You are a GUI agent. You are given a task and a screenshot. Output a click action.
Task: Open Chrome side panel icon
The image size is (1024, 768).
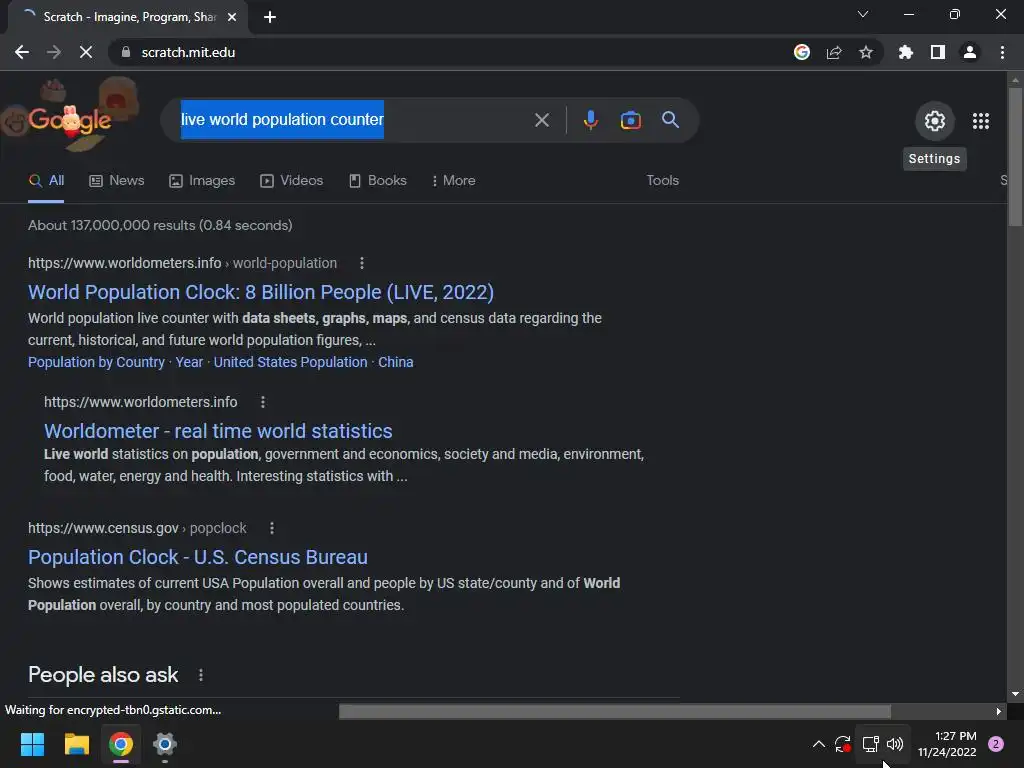[x=938, y=52]
